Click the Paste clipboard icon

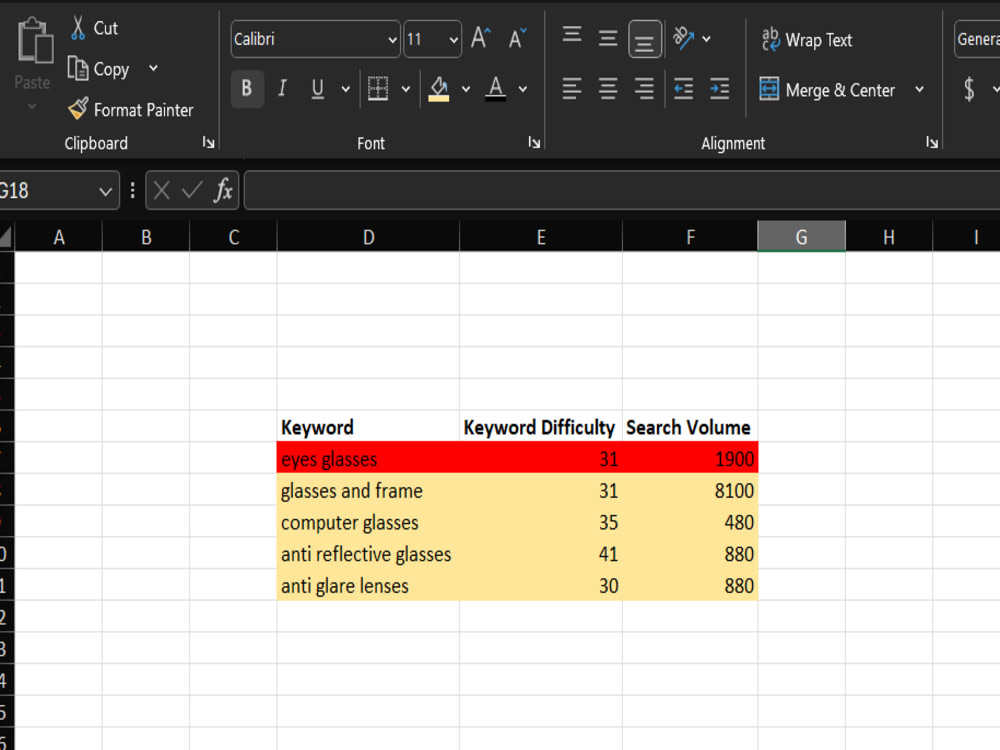tap(35, 41)
